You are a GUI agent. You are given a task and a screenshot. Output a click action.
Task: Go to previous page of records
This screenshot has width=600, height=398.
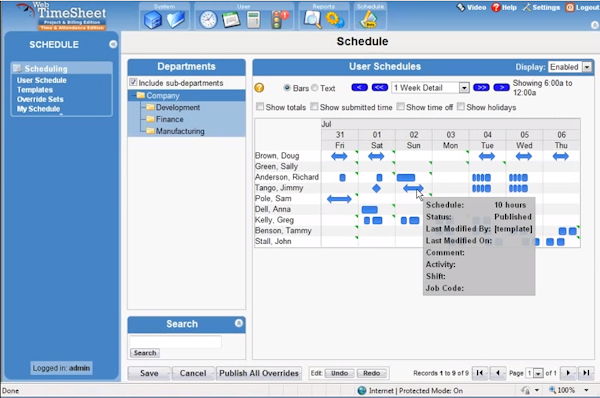pyautogui.click(x=498, y=373)
